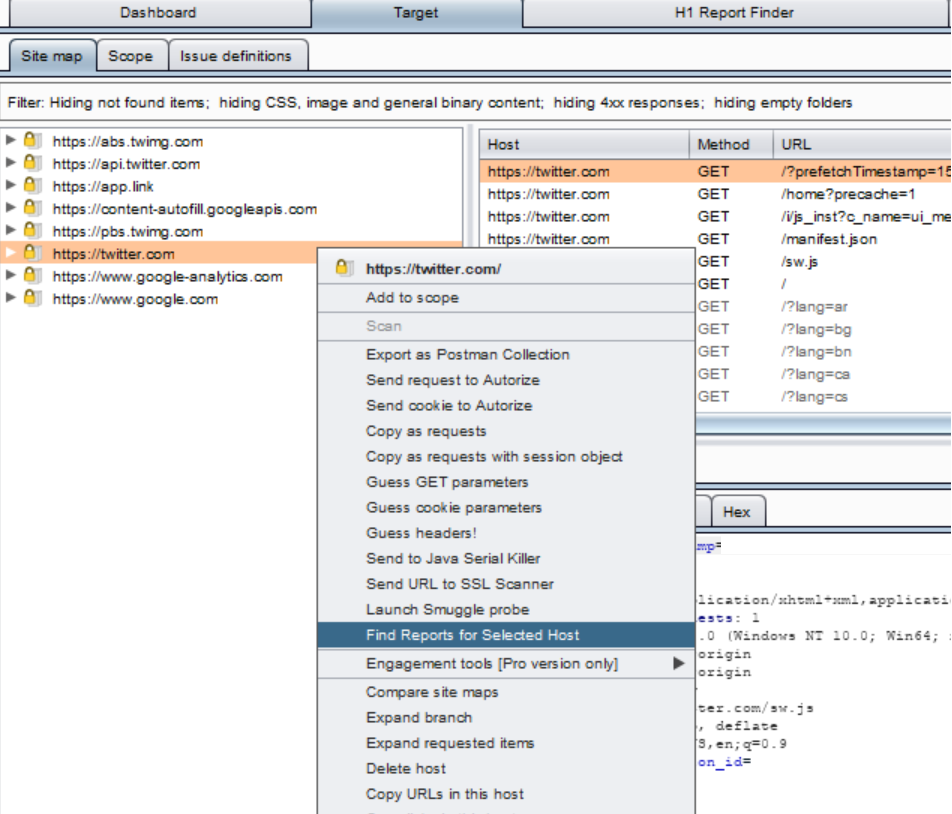Select the /sw.js request row
This screenshot has height=814, width=952.
coord(823,262)
